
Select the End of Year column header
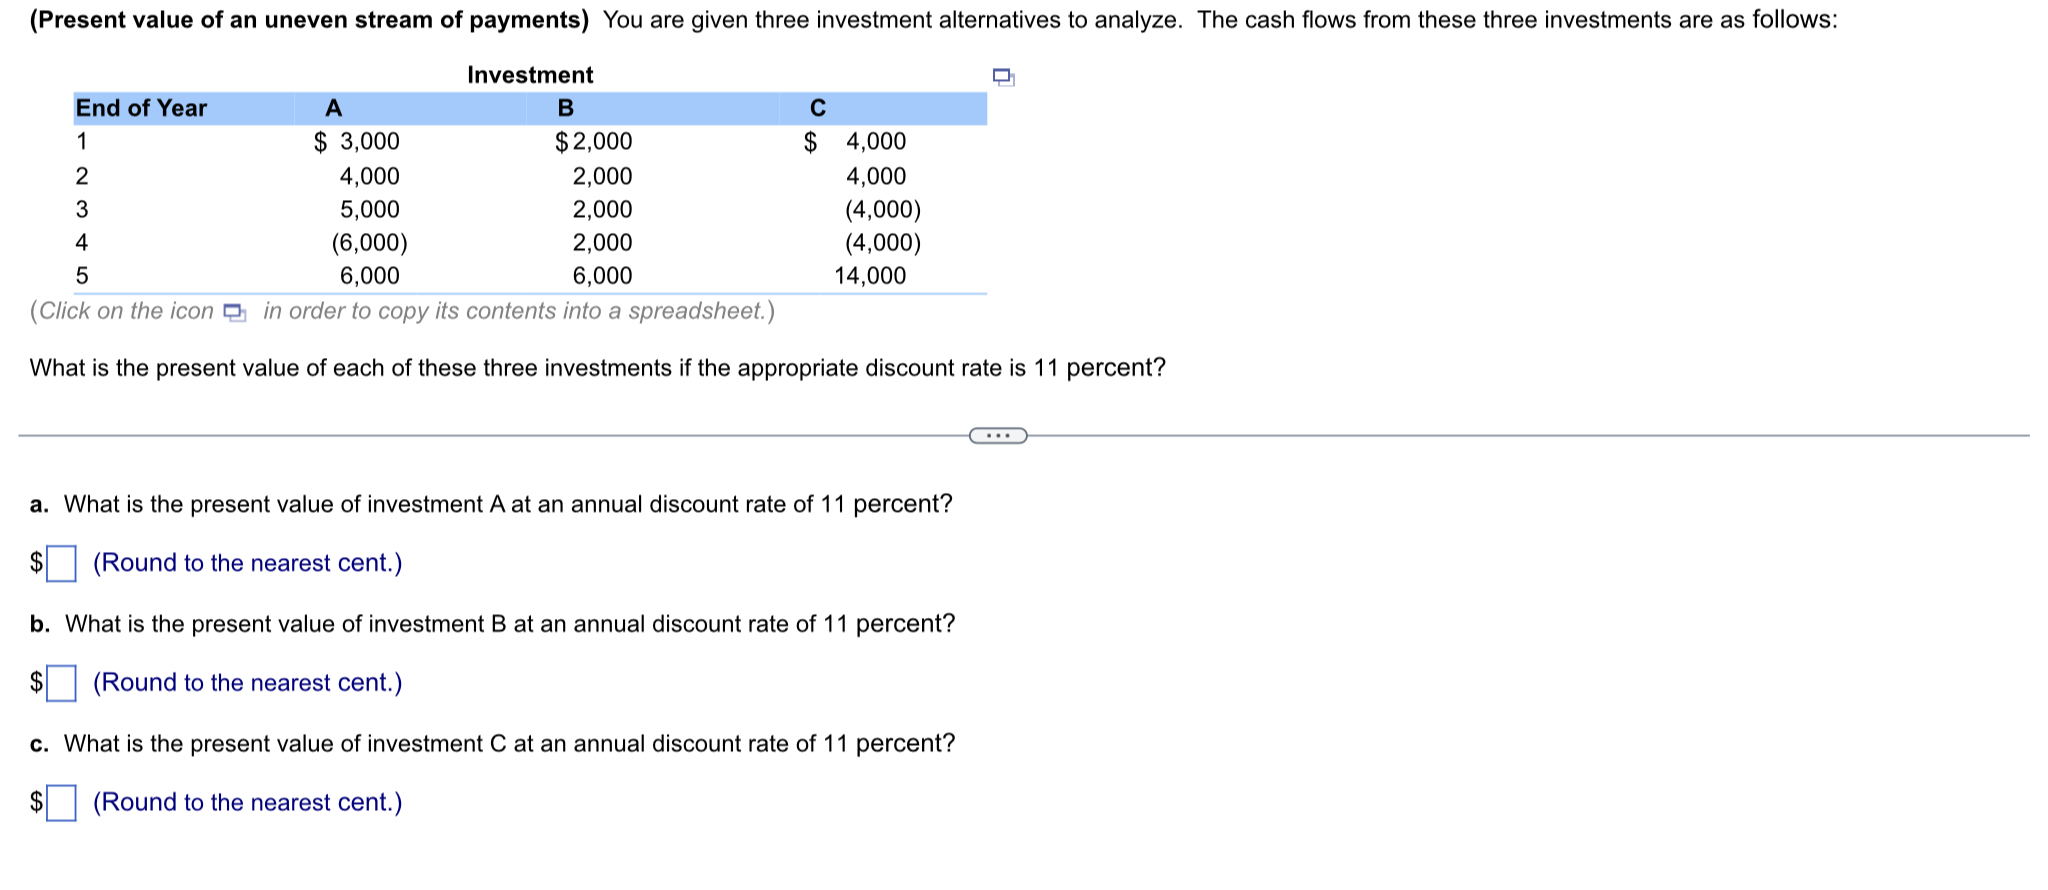[142, 109]
